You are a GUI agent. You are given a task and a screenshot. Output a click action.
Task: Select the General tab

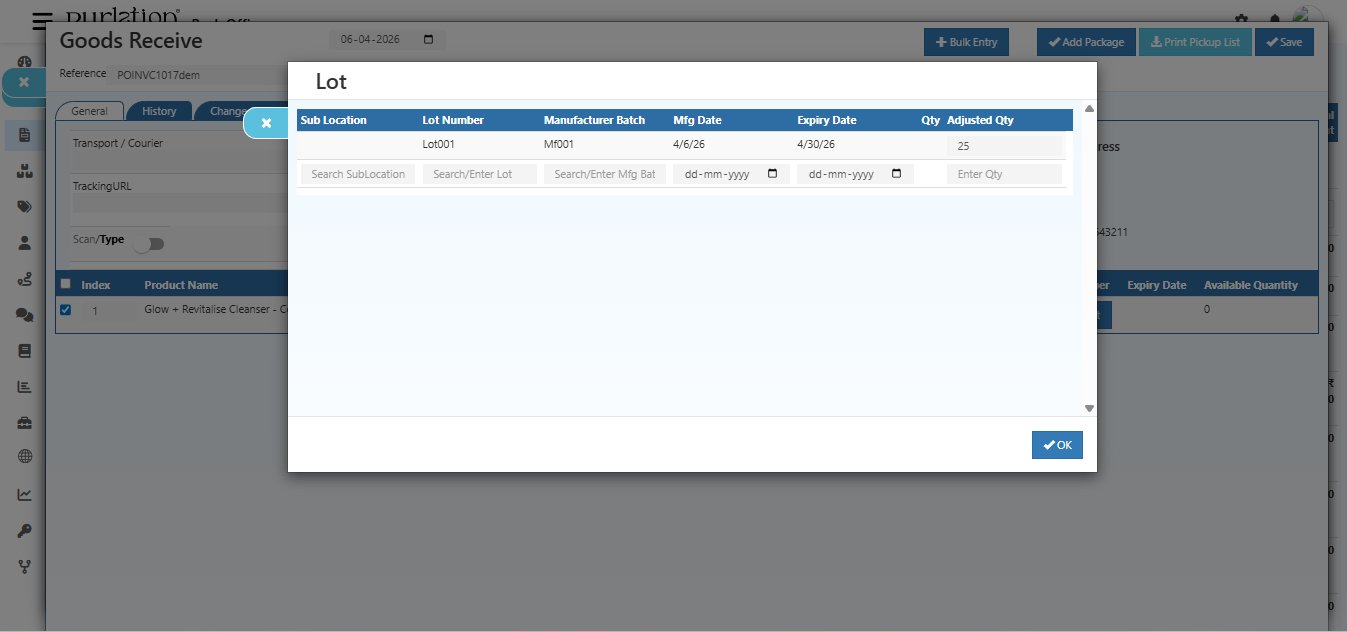point(90,111)
